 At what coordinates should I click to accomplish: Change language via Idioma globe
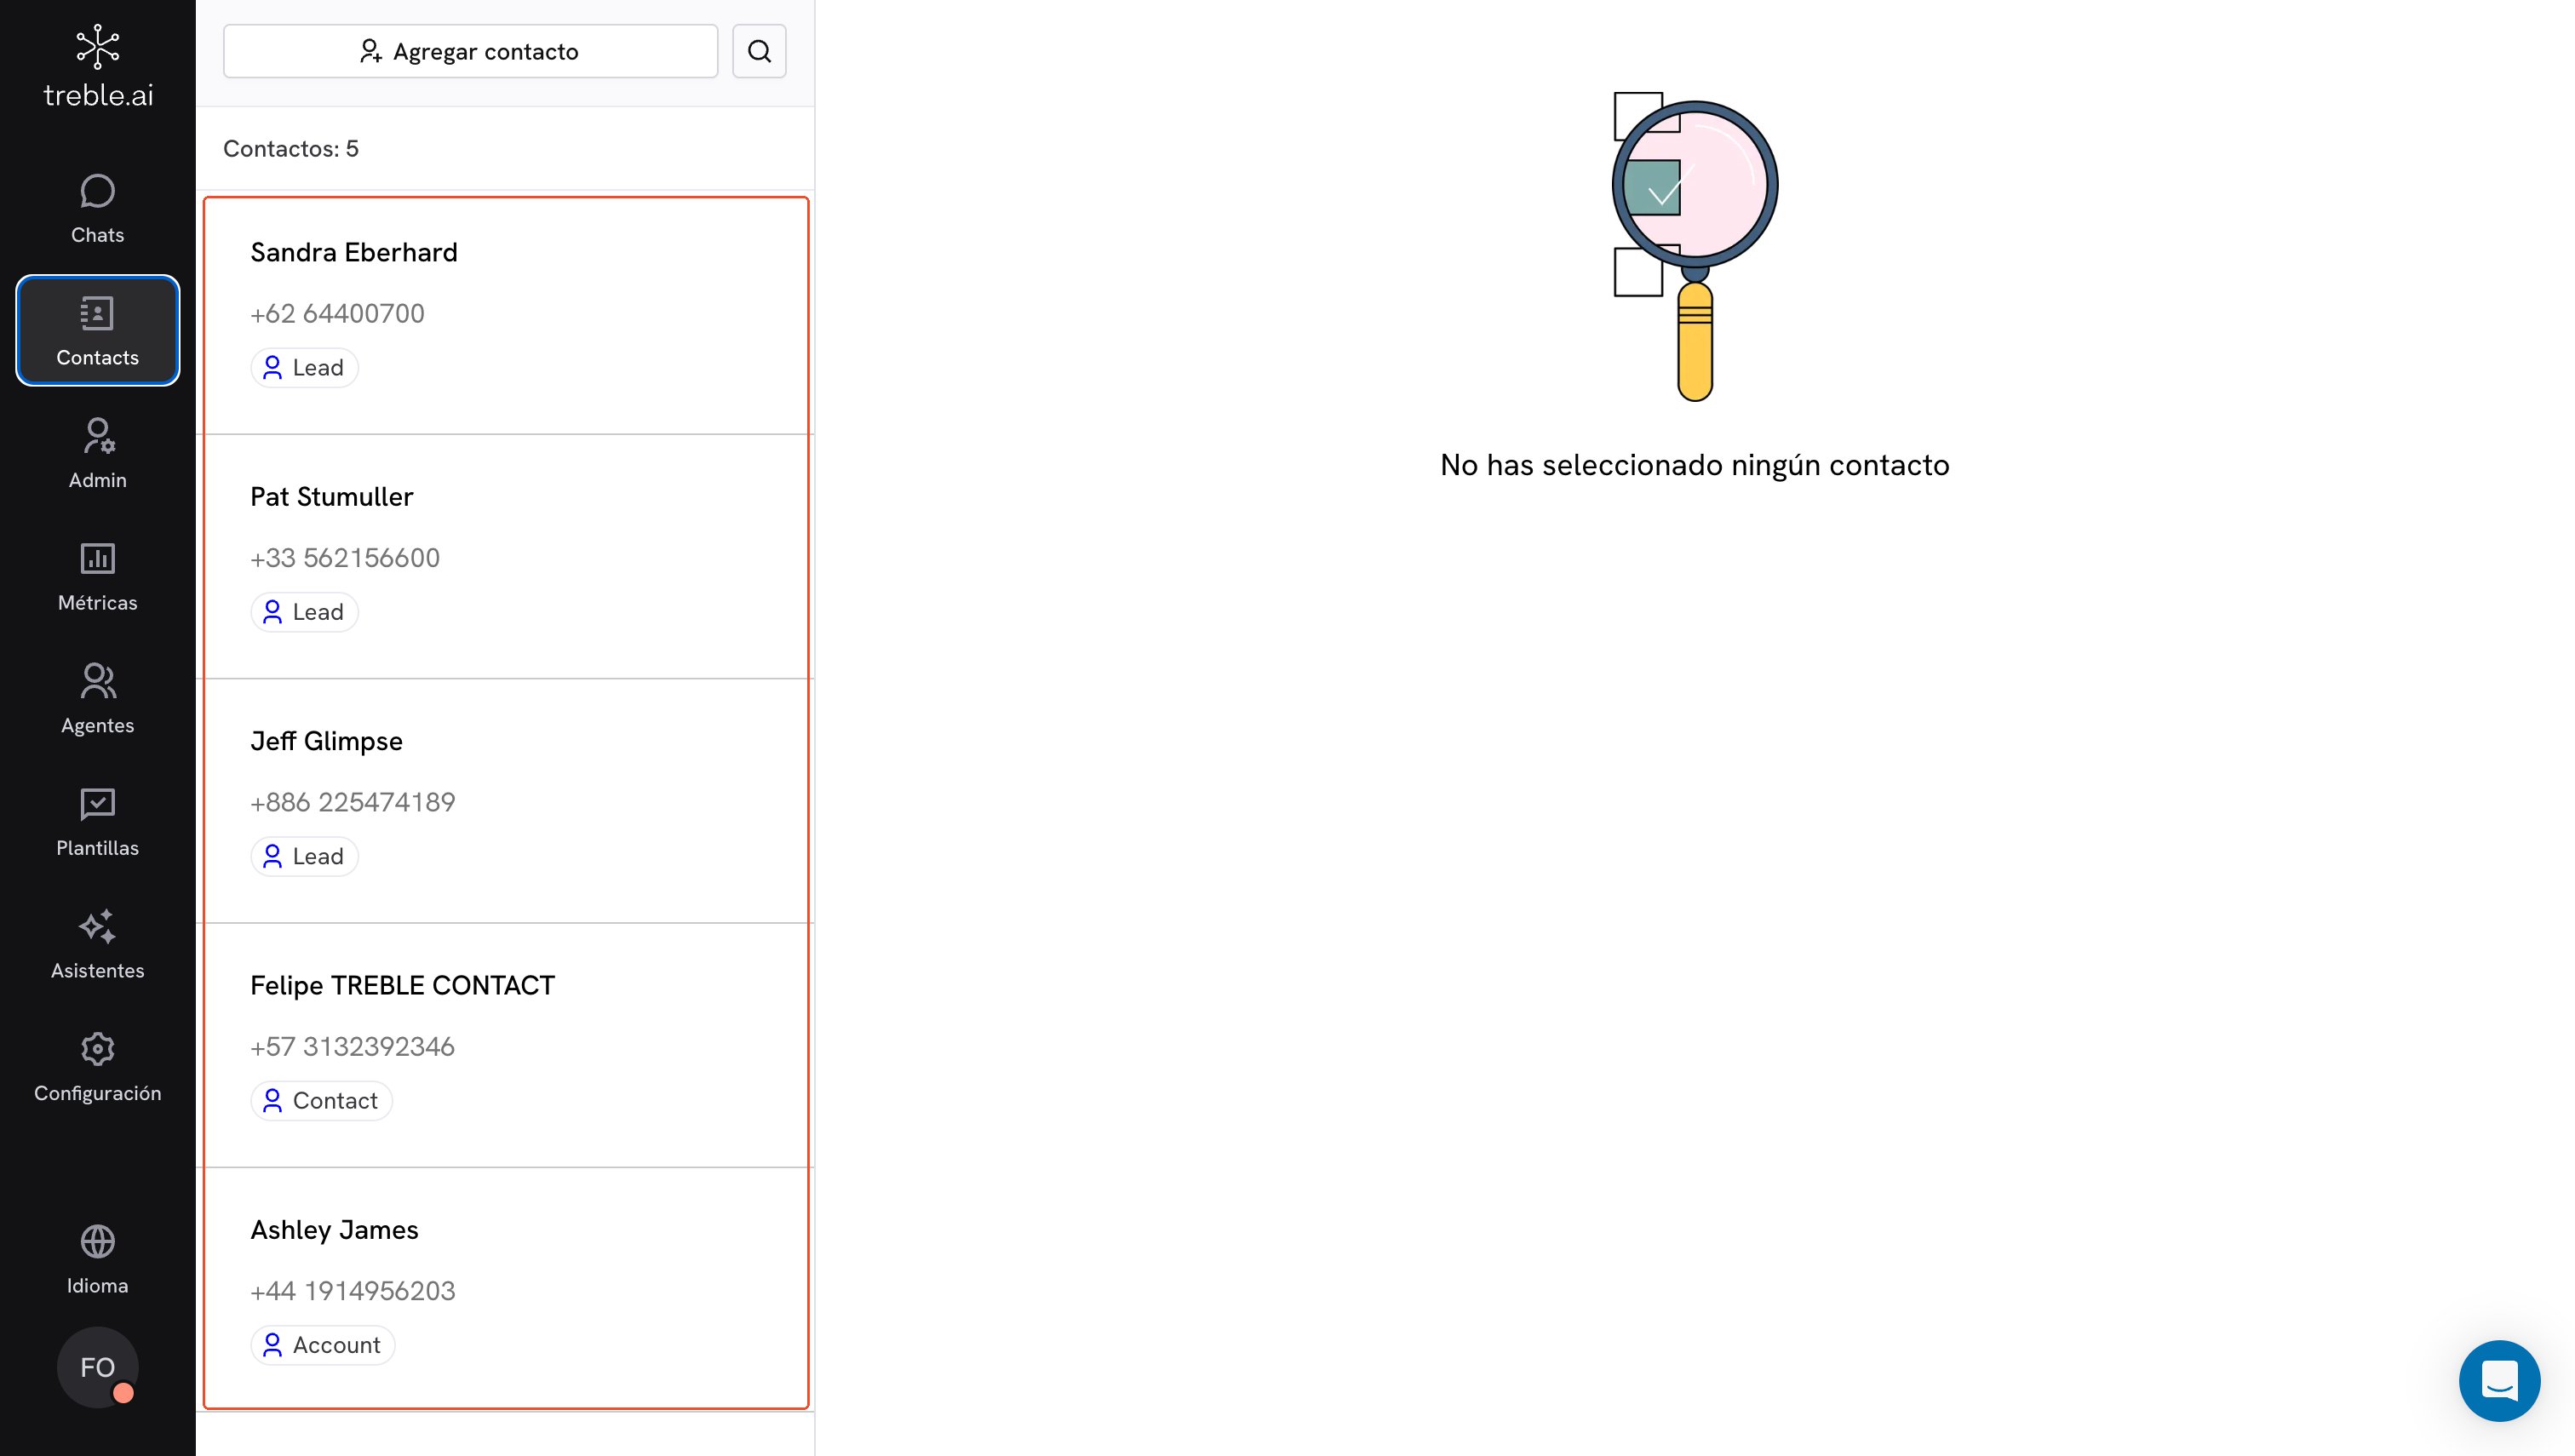(97, 1259)
